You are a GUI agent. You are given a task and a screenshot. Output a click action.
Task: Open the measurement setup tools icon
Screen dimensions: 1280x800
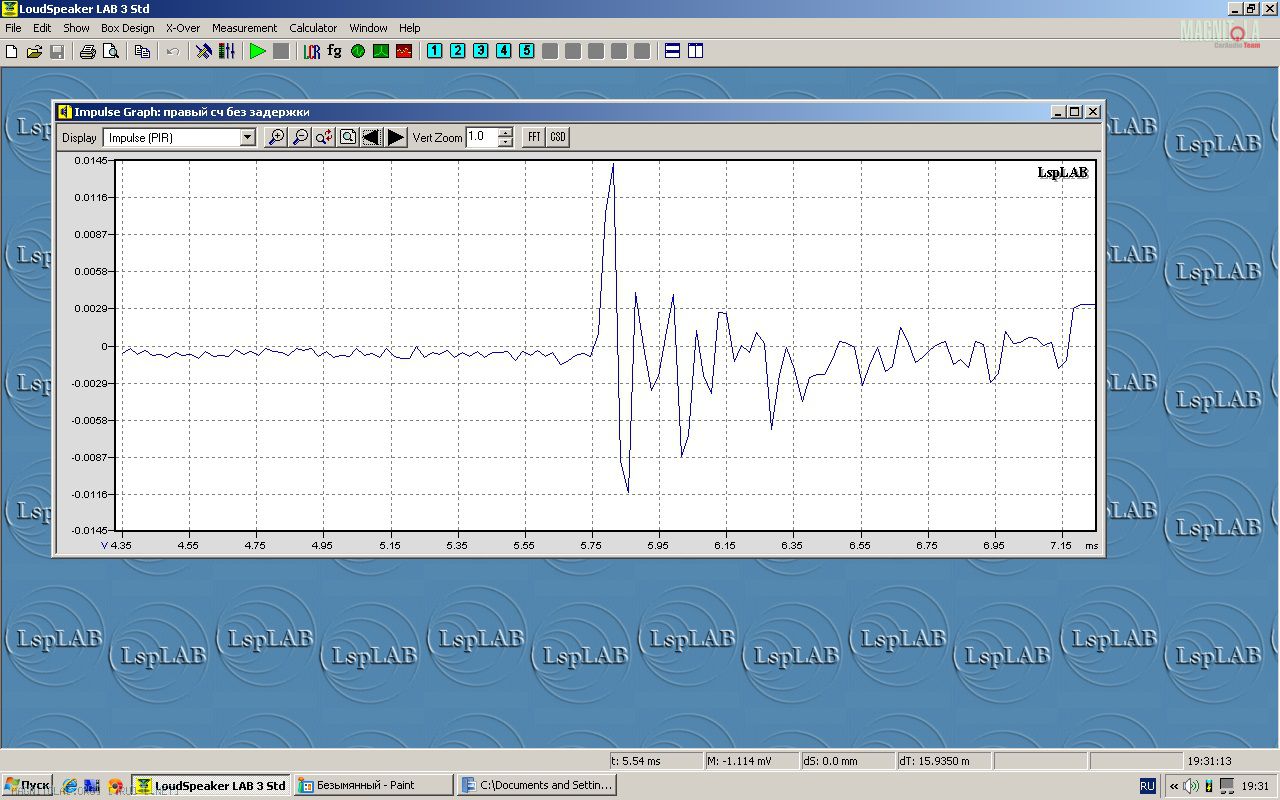point(204,51)
